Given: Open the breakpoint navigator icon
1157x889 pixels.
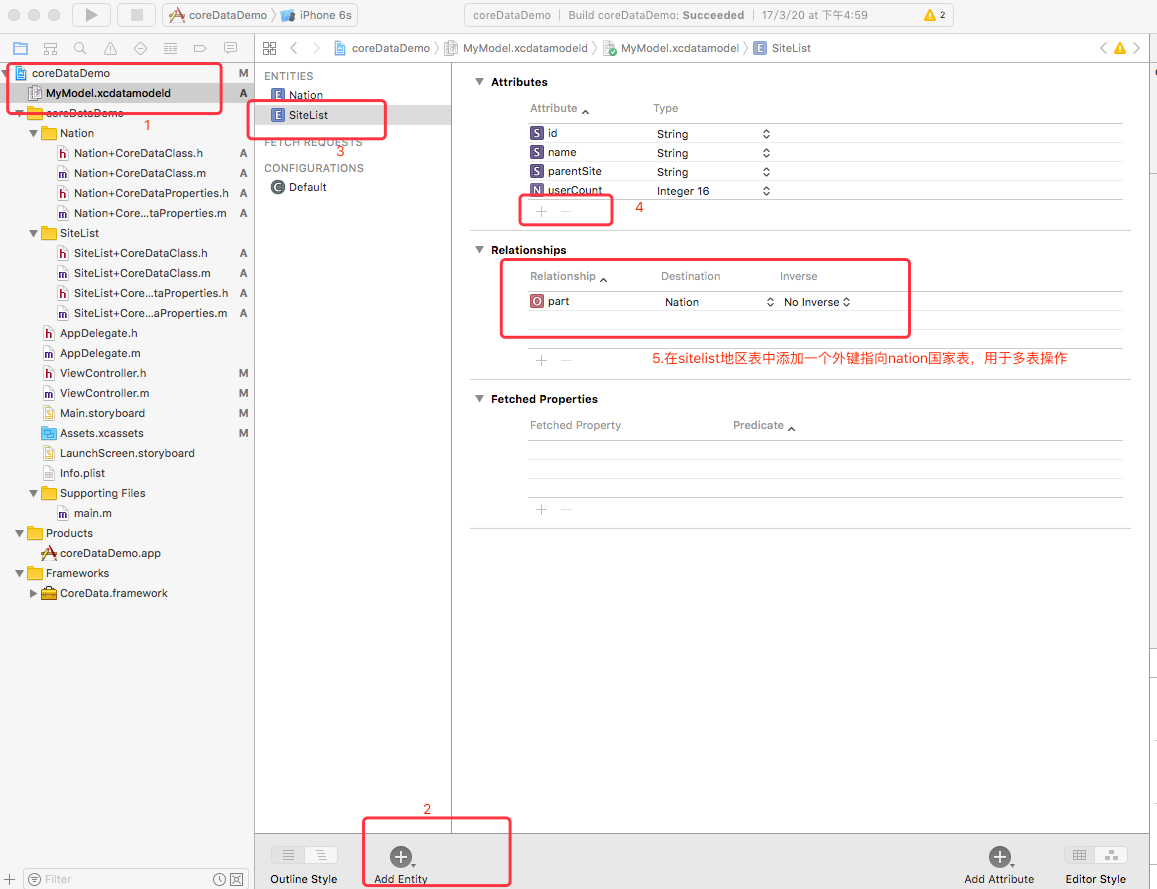Looking at the screenshot, I should [x=200, y=48].
